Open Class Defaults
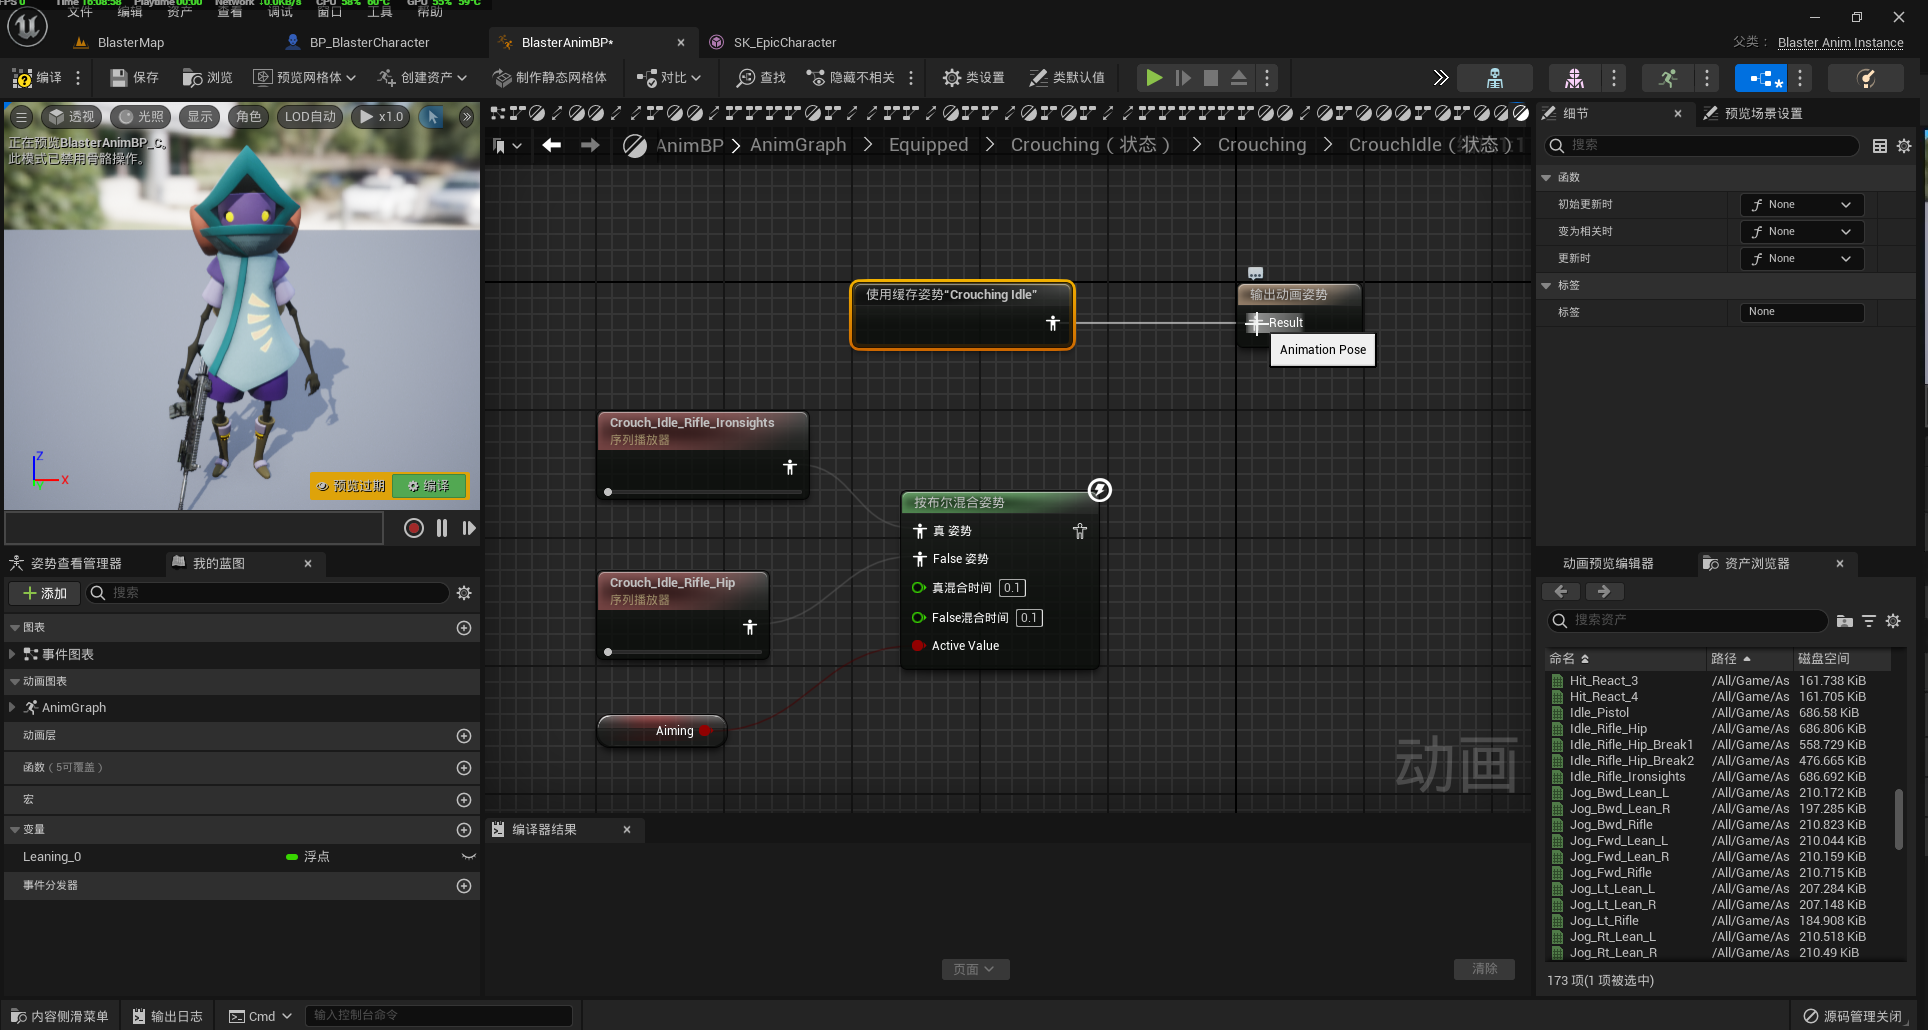This screenshot has width=1928, height=1030. pos(1067,77)
